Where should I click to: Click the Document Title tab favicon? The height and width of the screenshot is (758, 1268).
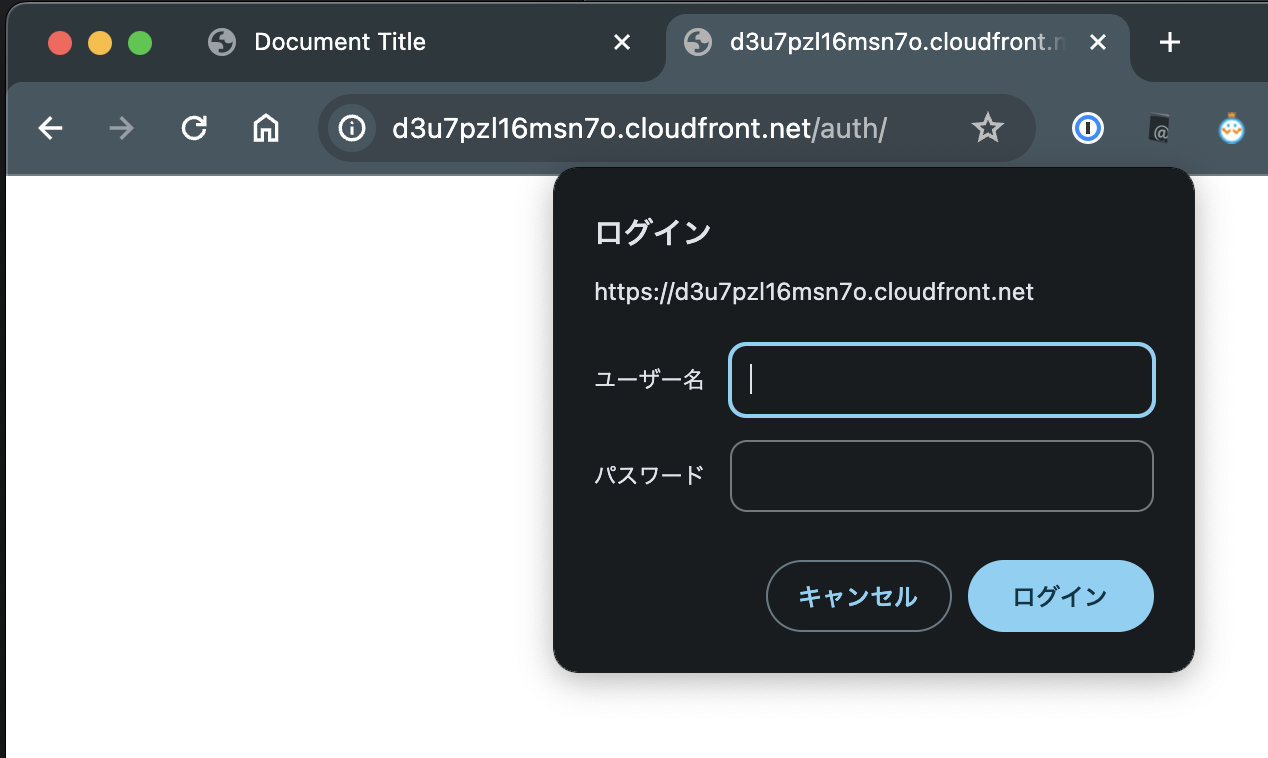click(221, 42)
